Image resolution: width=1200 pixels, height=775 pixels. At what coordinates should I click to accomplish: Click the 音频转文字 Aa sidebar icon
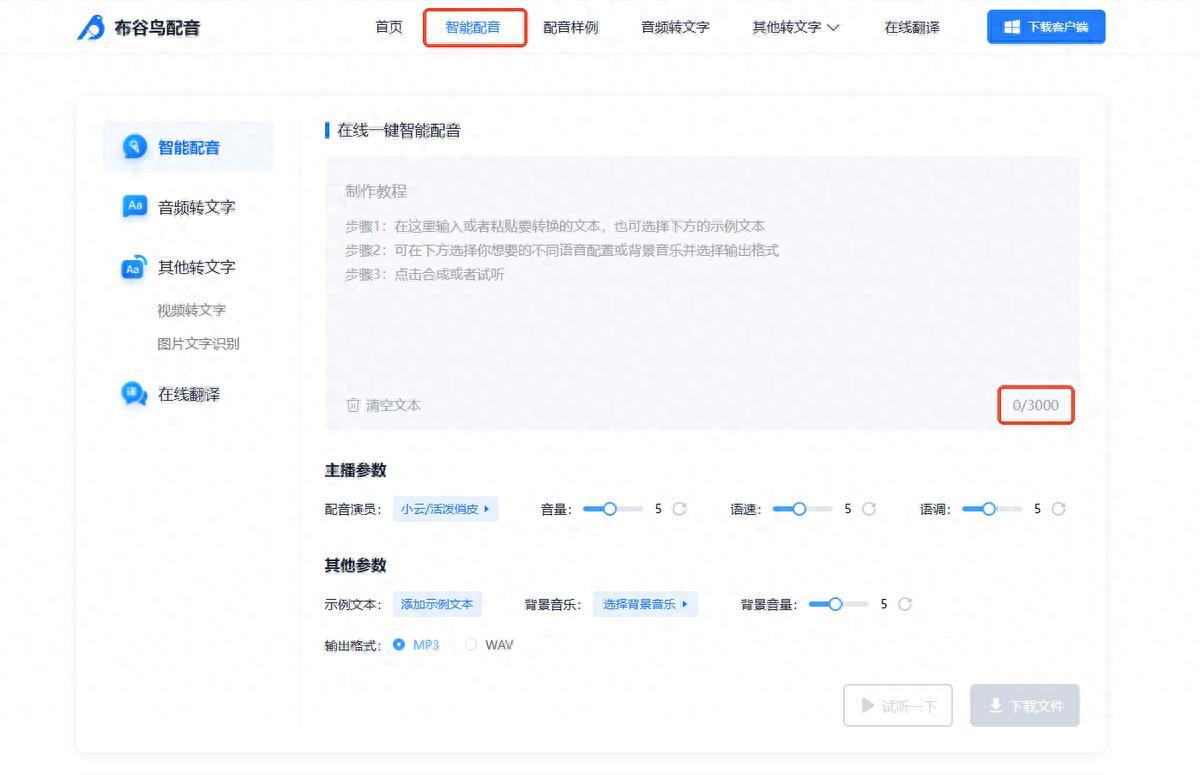tap(134, 207)
